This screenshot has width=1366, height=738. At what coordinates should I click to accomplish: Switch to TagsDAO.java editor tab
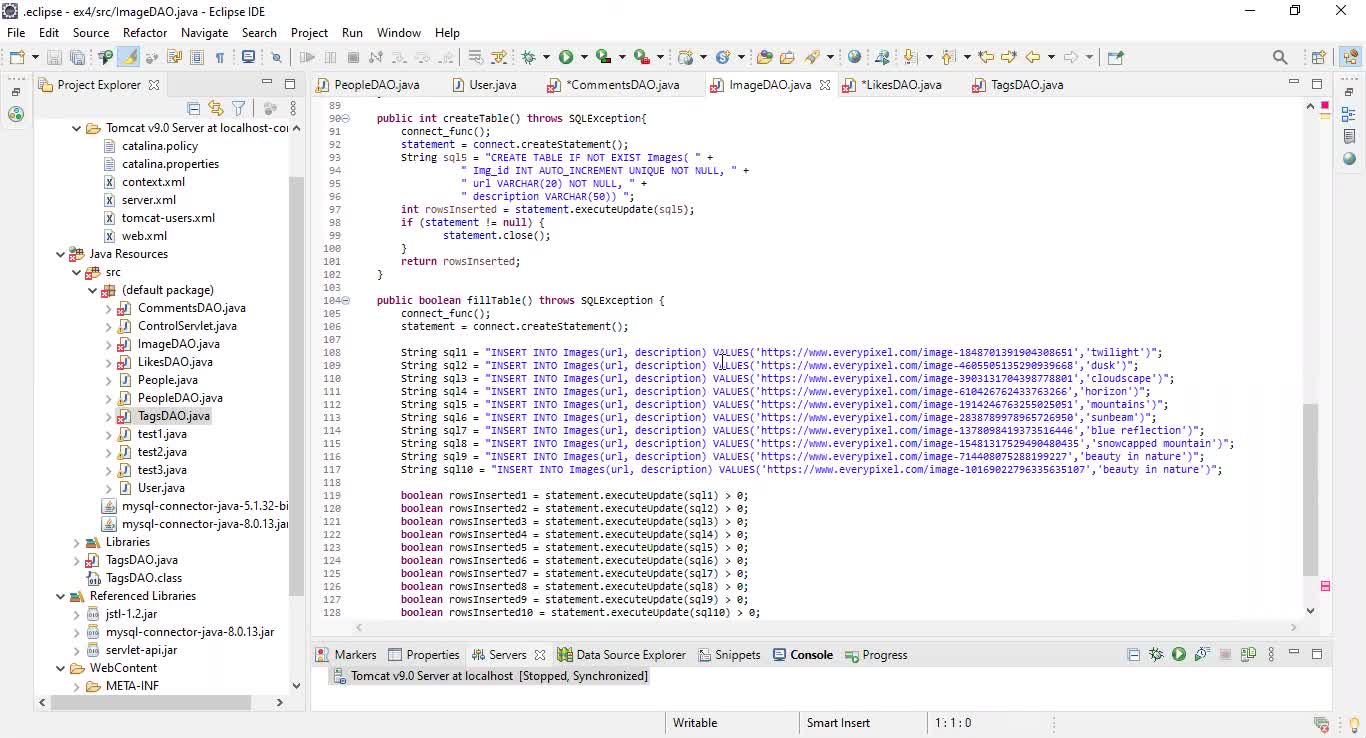1027,85
